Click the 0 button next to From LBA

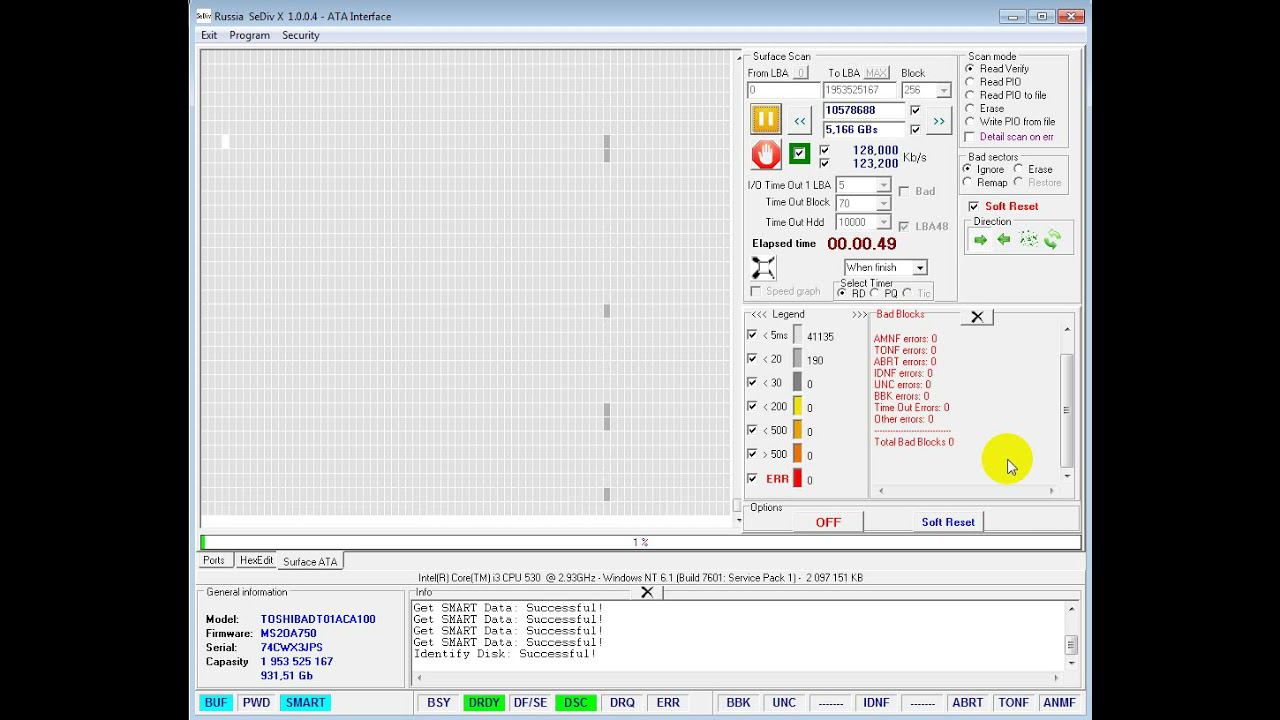(x=801, y=73)
